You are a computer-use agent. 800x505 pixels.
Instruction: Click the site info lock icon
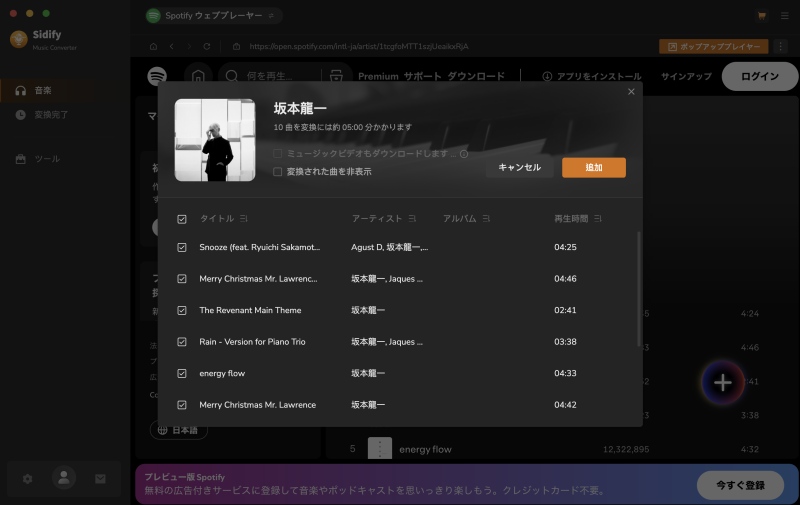click(x=237, y=46)
